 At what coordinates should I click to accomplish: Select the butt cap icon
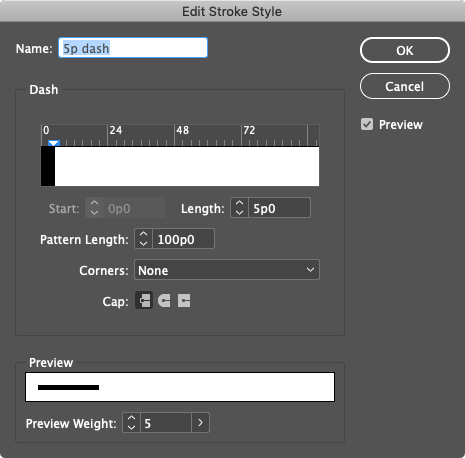(x=144, y=300)
